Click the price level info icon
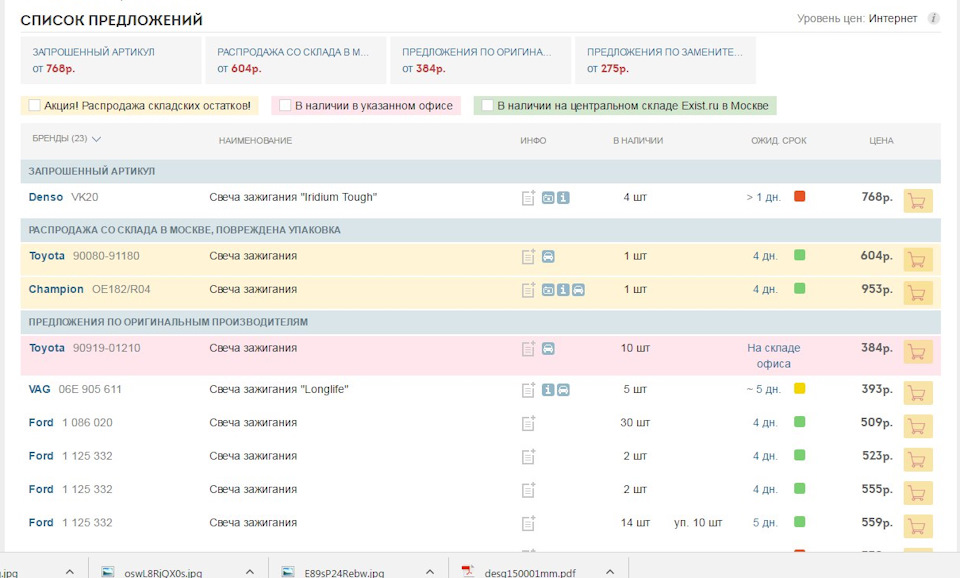This screenshot has height=578, width=960. (934, 18)
